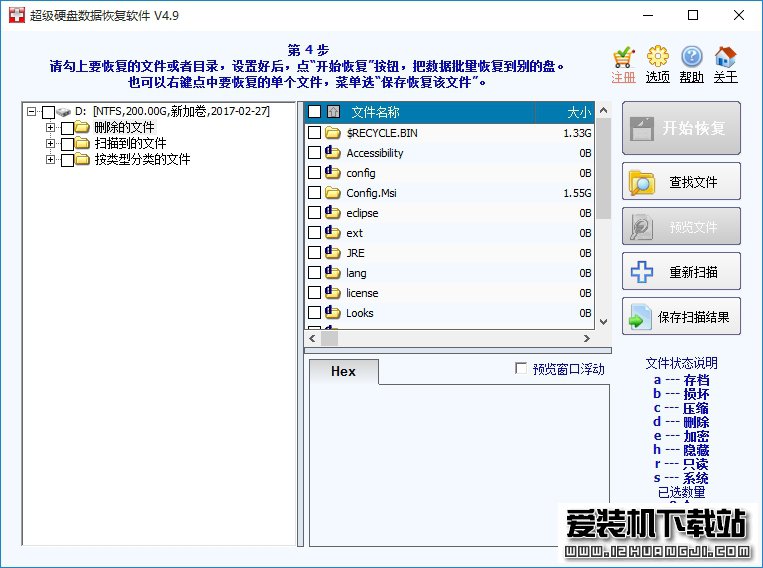Click the ext deleted folder icon
763x568 pixels.
pyautogui.click(x=333, y=232)
